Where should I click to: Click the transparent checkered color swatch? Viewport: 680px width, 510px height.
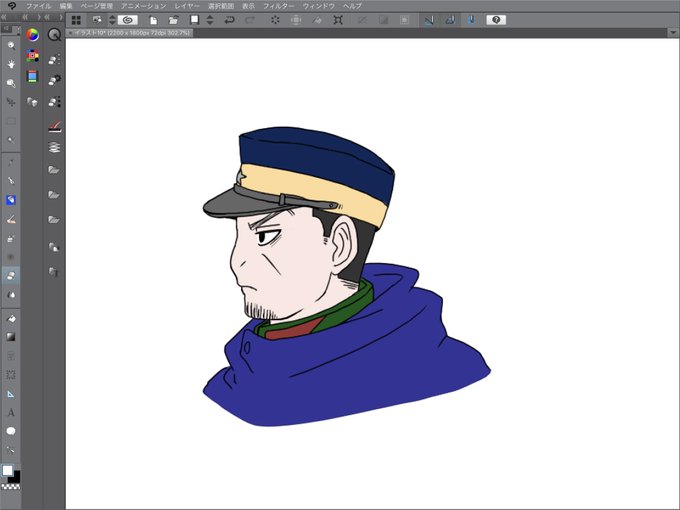click(11, 487)
